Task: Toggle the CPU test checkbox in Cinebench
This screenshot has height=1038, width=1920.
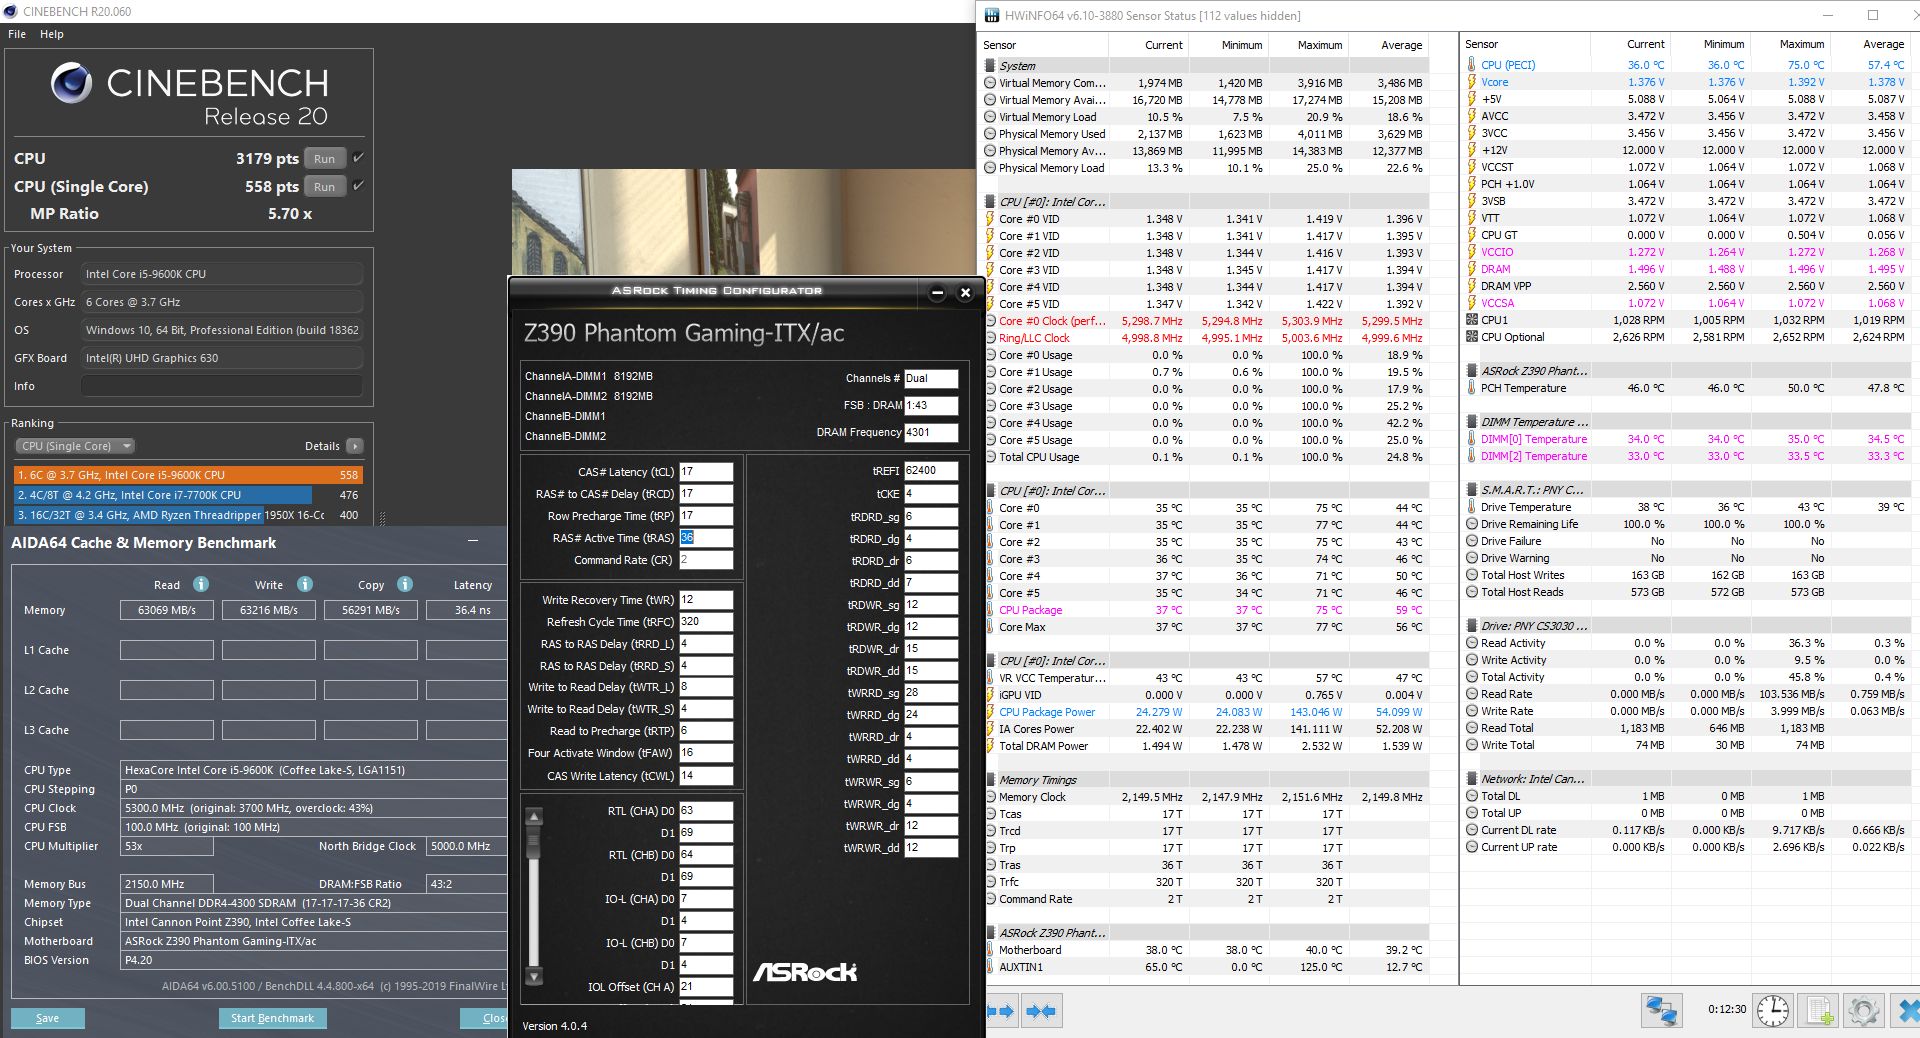Action: 358,158
